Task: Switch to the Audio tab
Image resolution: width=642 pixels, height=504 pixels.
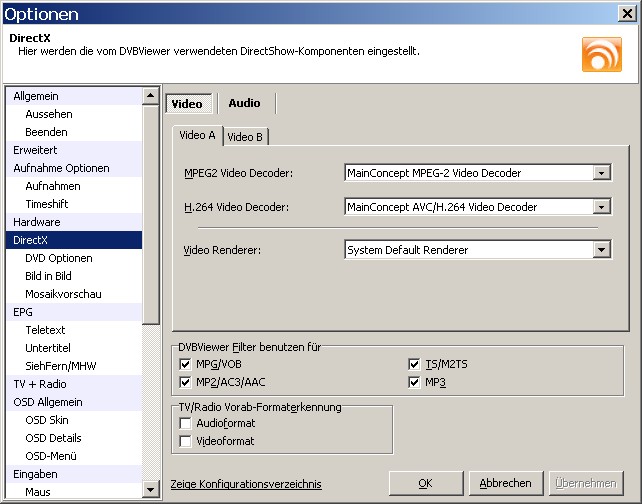Action: (244, 103)
